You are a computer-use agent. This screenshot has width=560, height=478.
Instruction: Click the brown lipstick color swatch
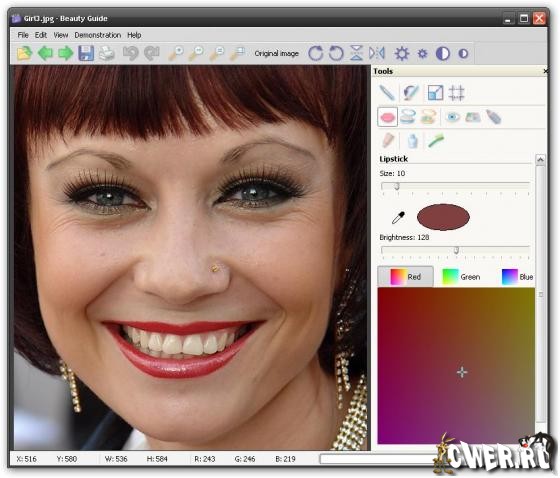[443, 217]
